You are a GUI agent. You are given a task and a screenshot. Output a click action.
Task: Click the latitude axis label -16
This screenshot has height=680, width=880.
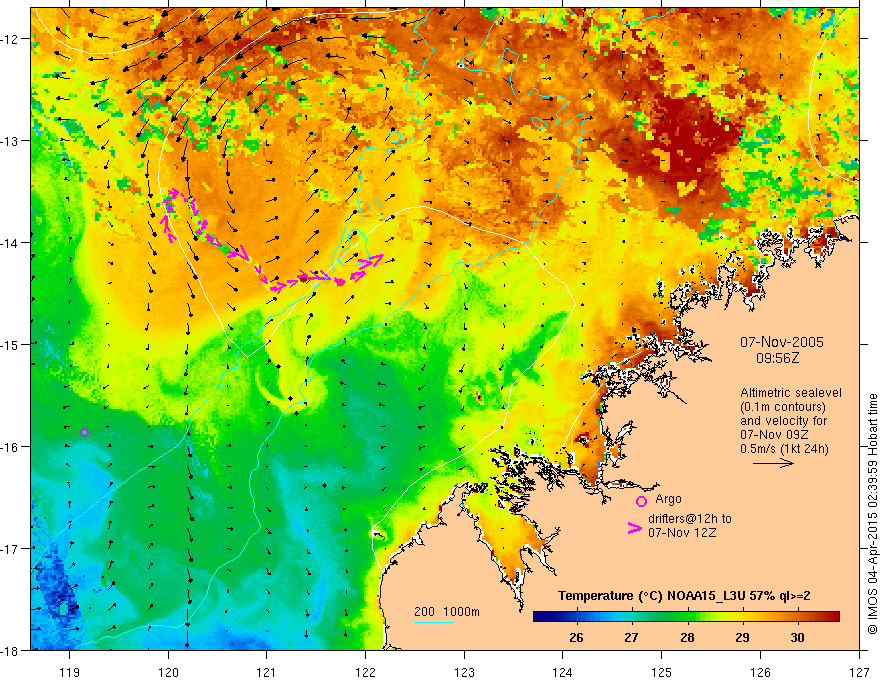tap(11, 447)
